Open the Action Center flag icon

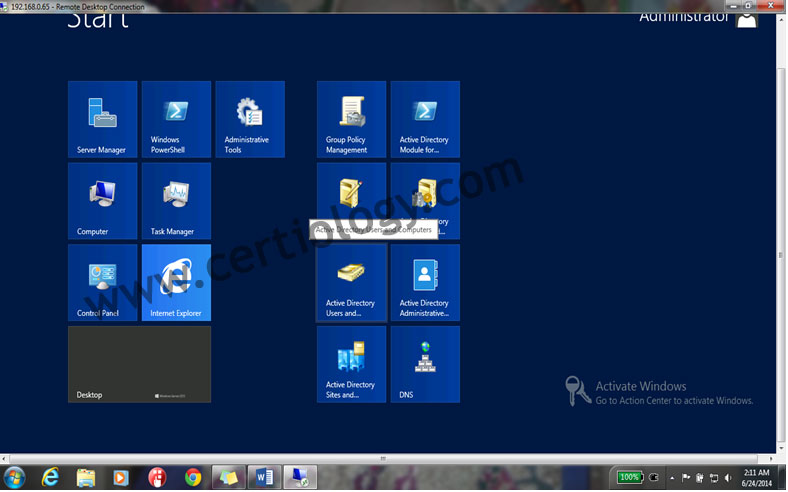pos(685,477)
